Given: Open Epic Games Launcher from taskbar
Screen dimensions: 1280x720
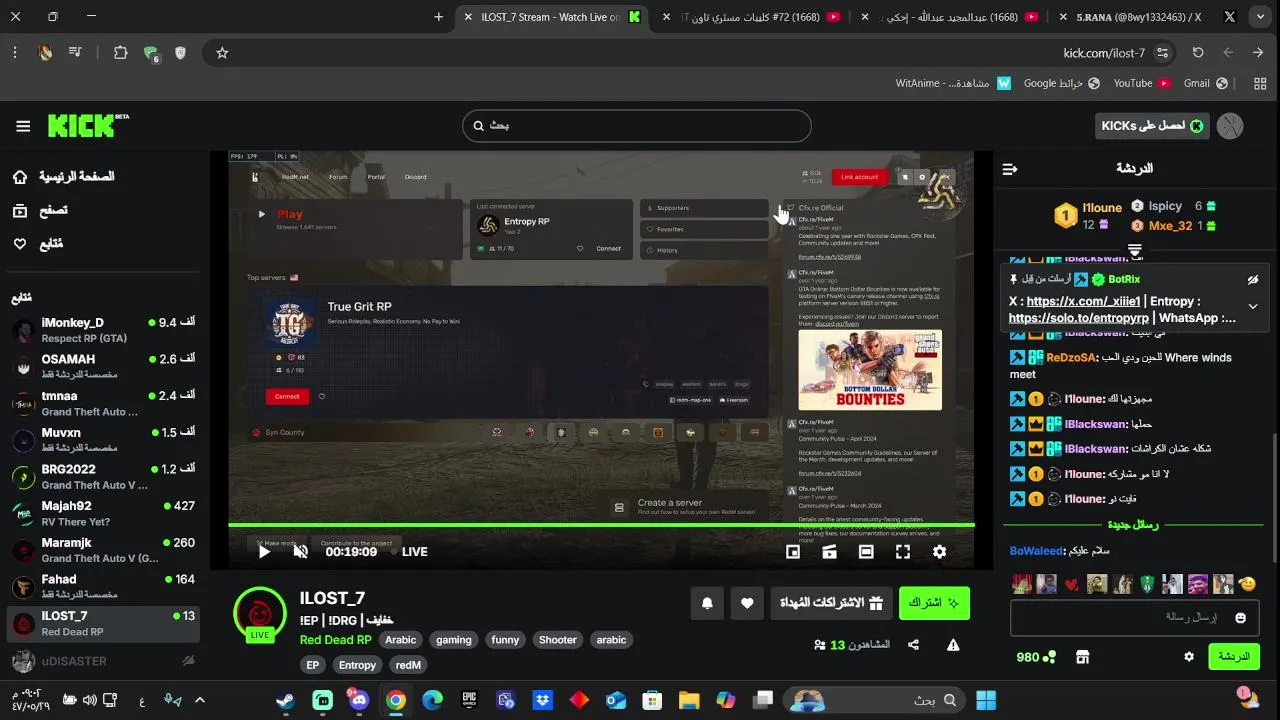Looking at the screenshot, I should pyautogui.click(x=469, y=700).
